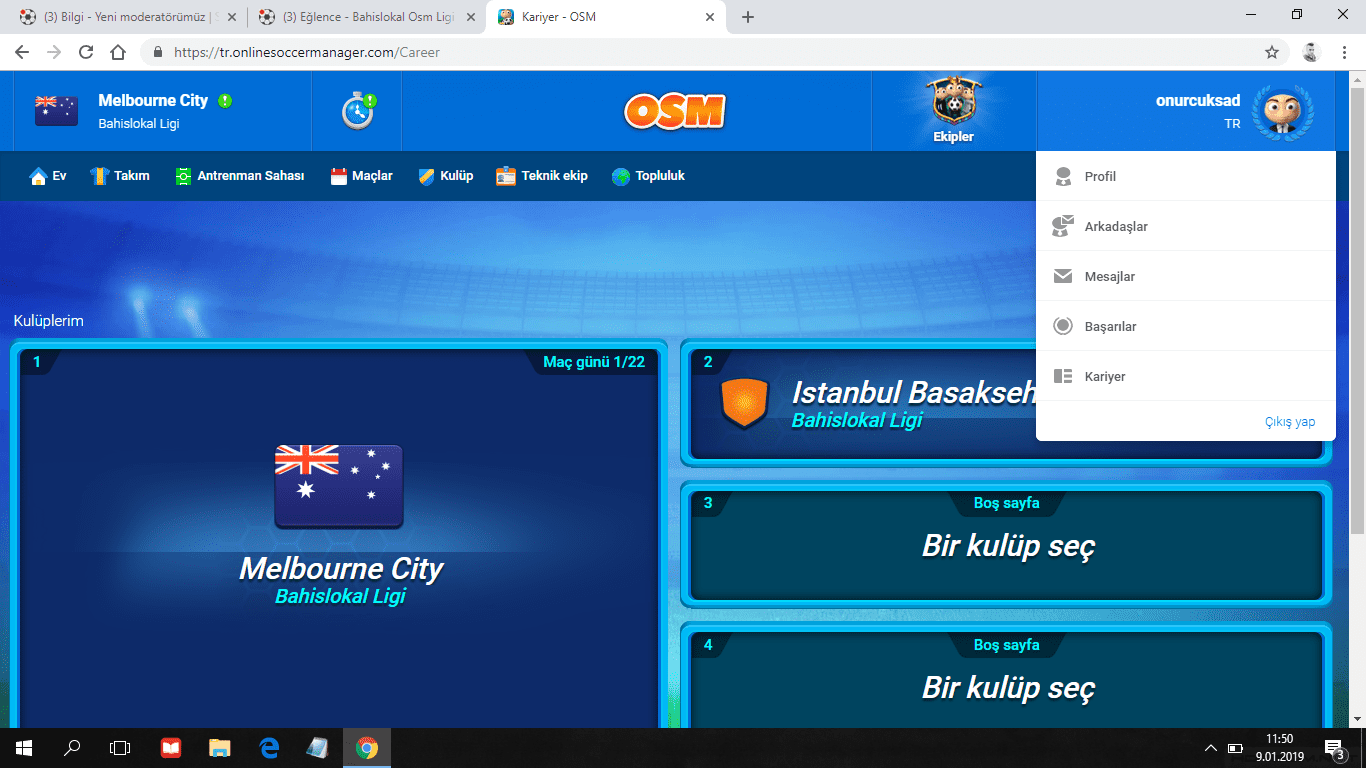This screenshot has height=768, width=1366.
Task: Go forward in browser history
Action: click(x=54, y=52)
